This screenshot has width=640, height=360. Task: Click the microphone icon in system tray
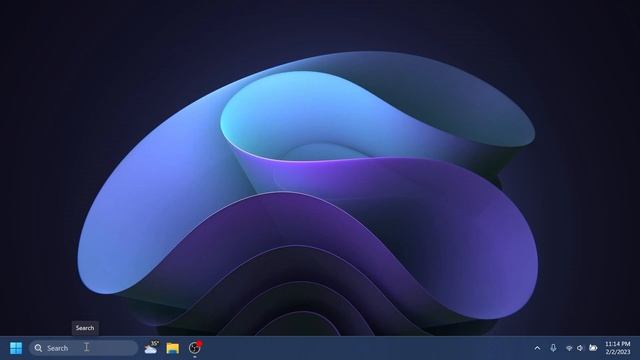pos(553,348)
